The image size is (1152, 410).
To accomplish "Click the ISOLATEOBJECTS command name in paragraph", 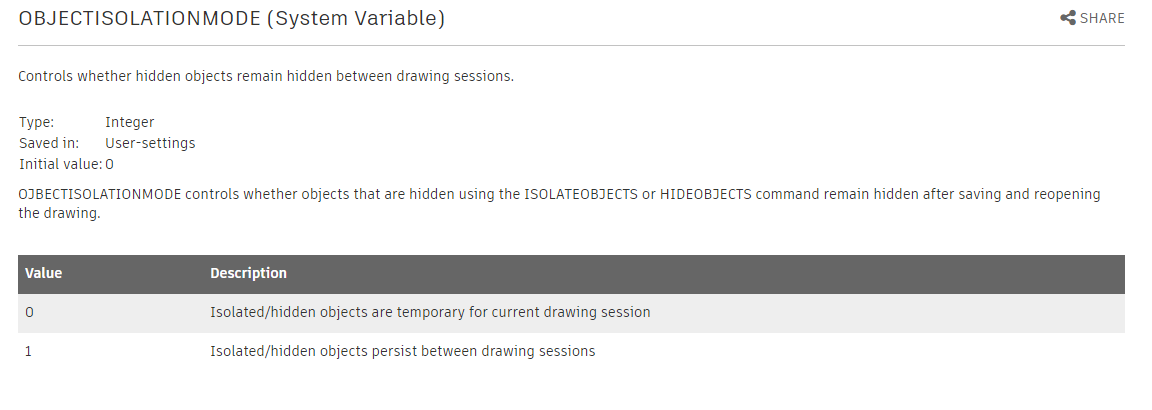I will (581, 194).
